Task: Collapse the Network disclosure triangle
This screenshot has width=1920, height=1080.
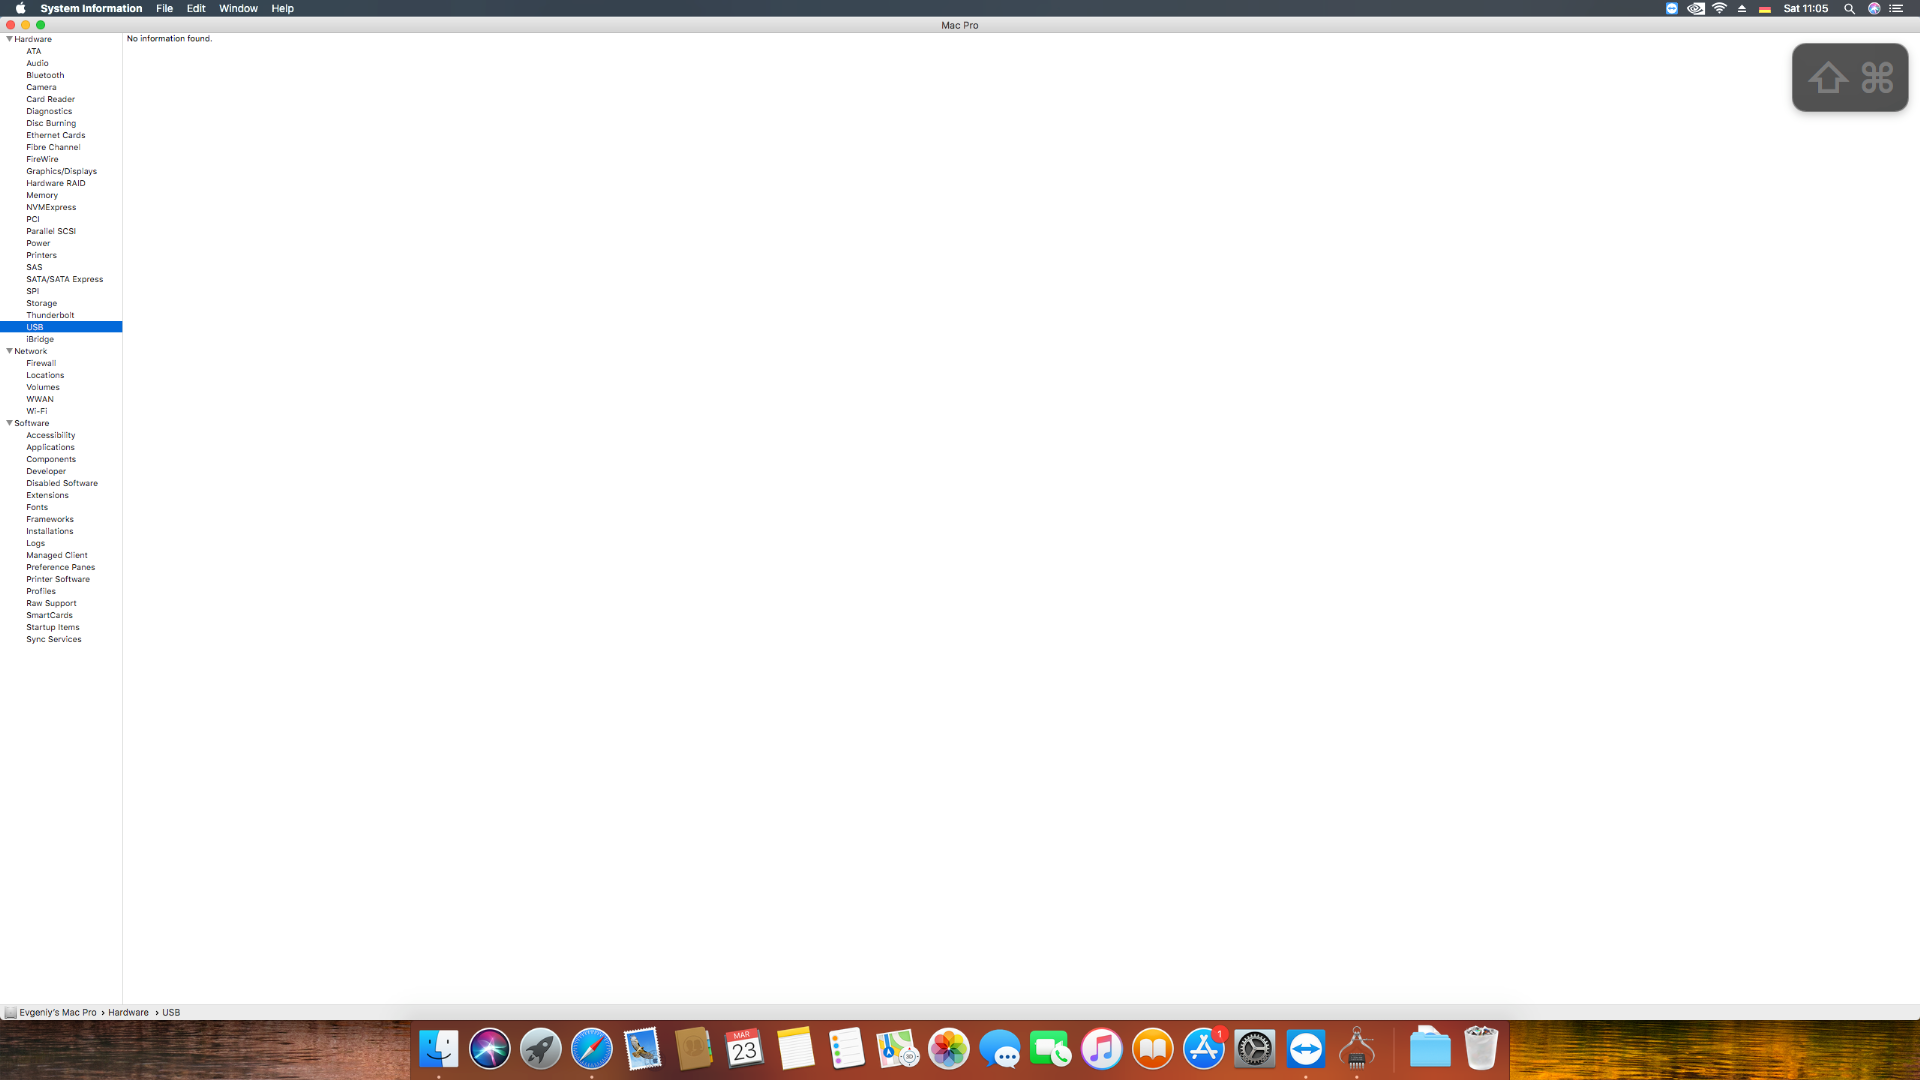Action: point(10,351)
